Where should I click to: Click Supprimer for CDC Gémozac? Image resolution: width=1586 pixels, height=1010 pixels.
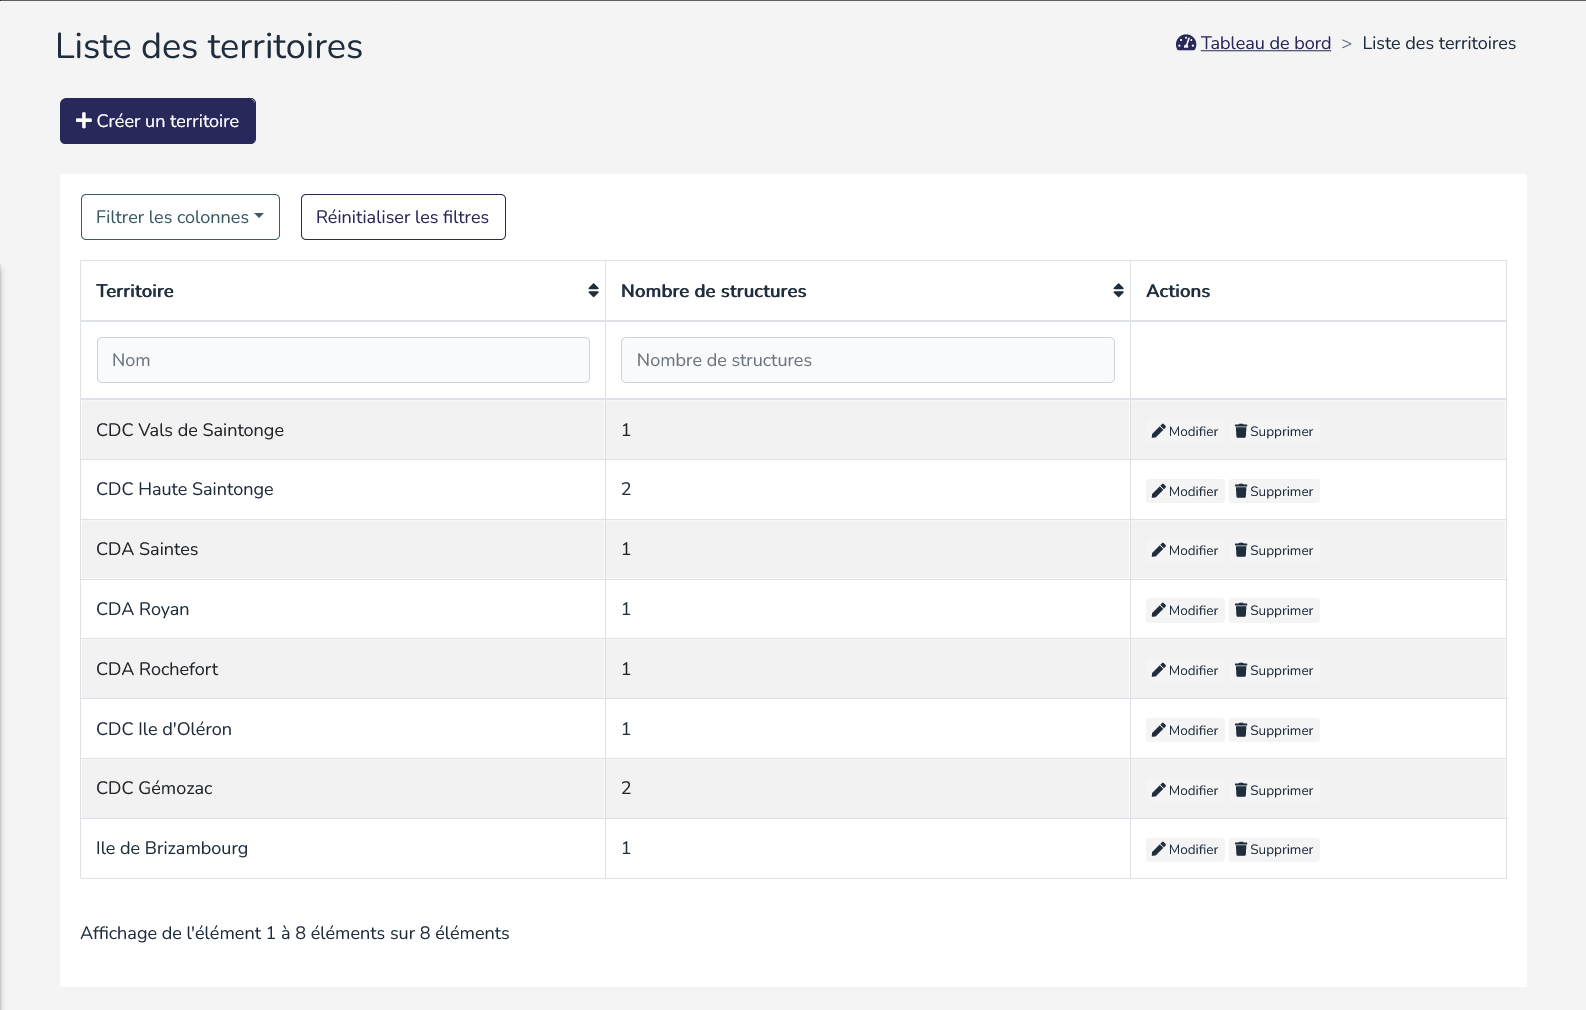[x=1274, y=790]
